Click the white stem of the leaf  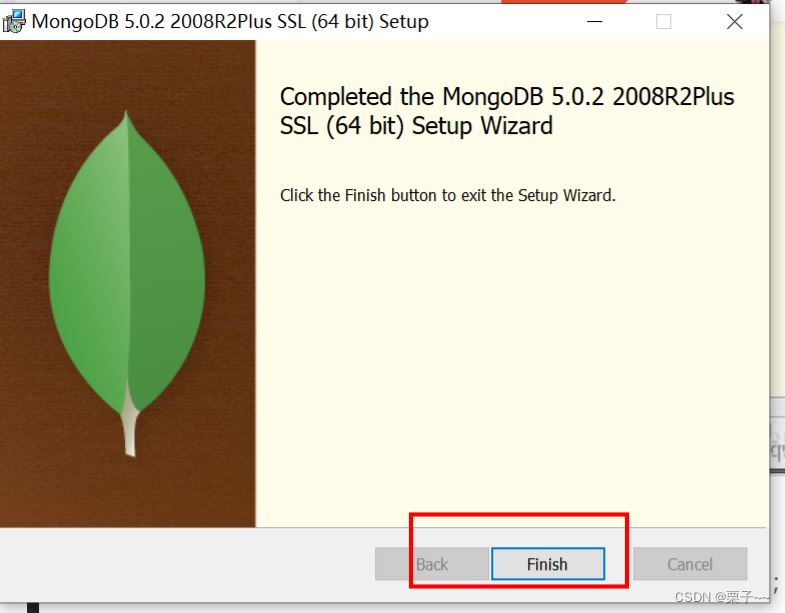tap(129, 428)
